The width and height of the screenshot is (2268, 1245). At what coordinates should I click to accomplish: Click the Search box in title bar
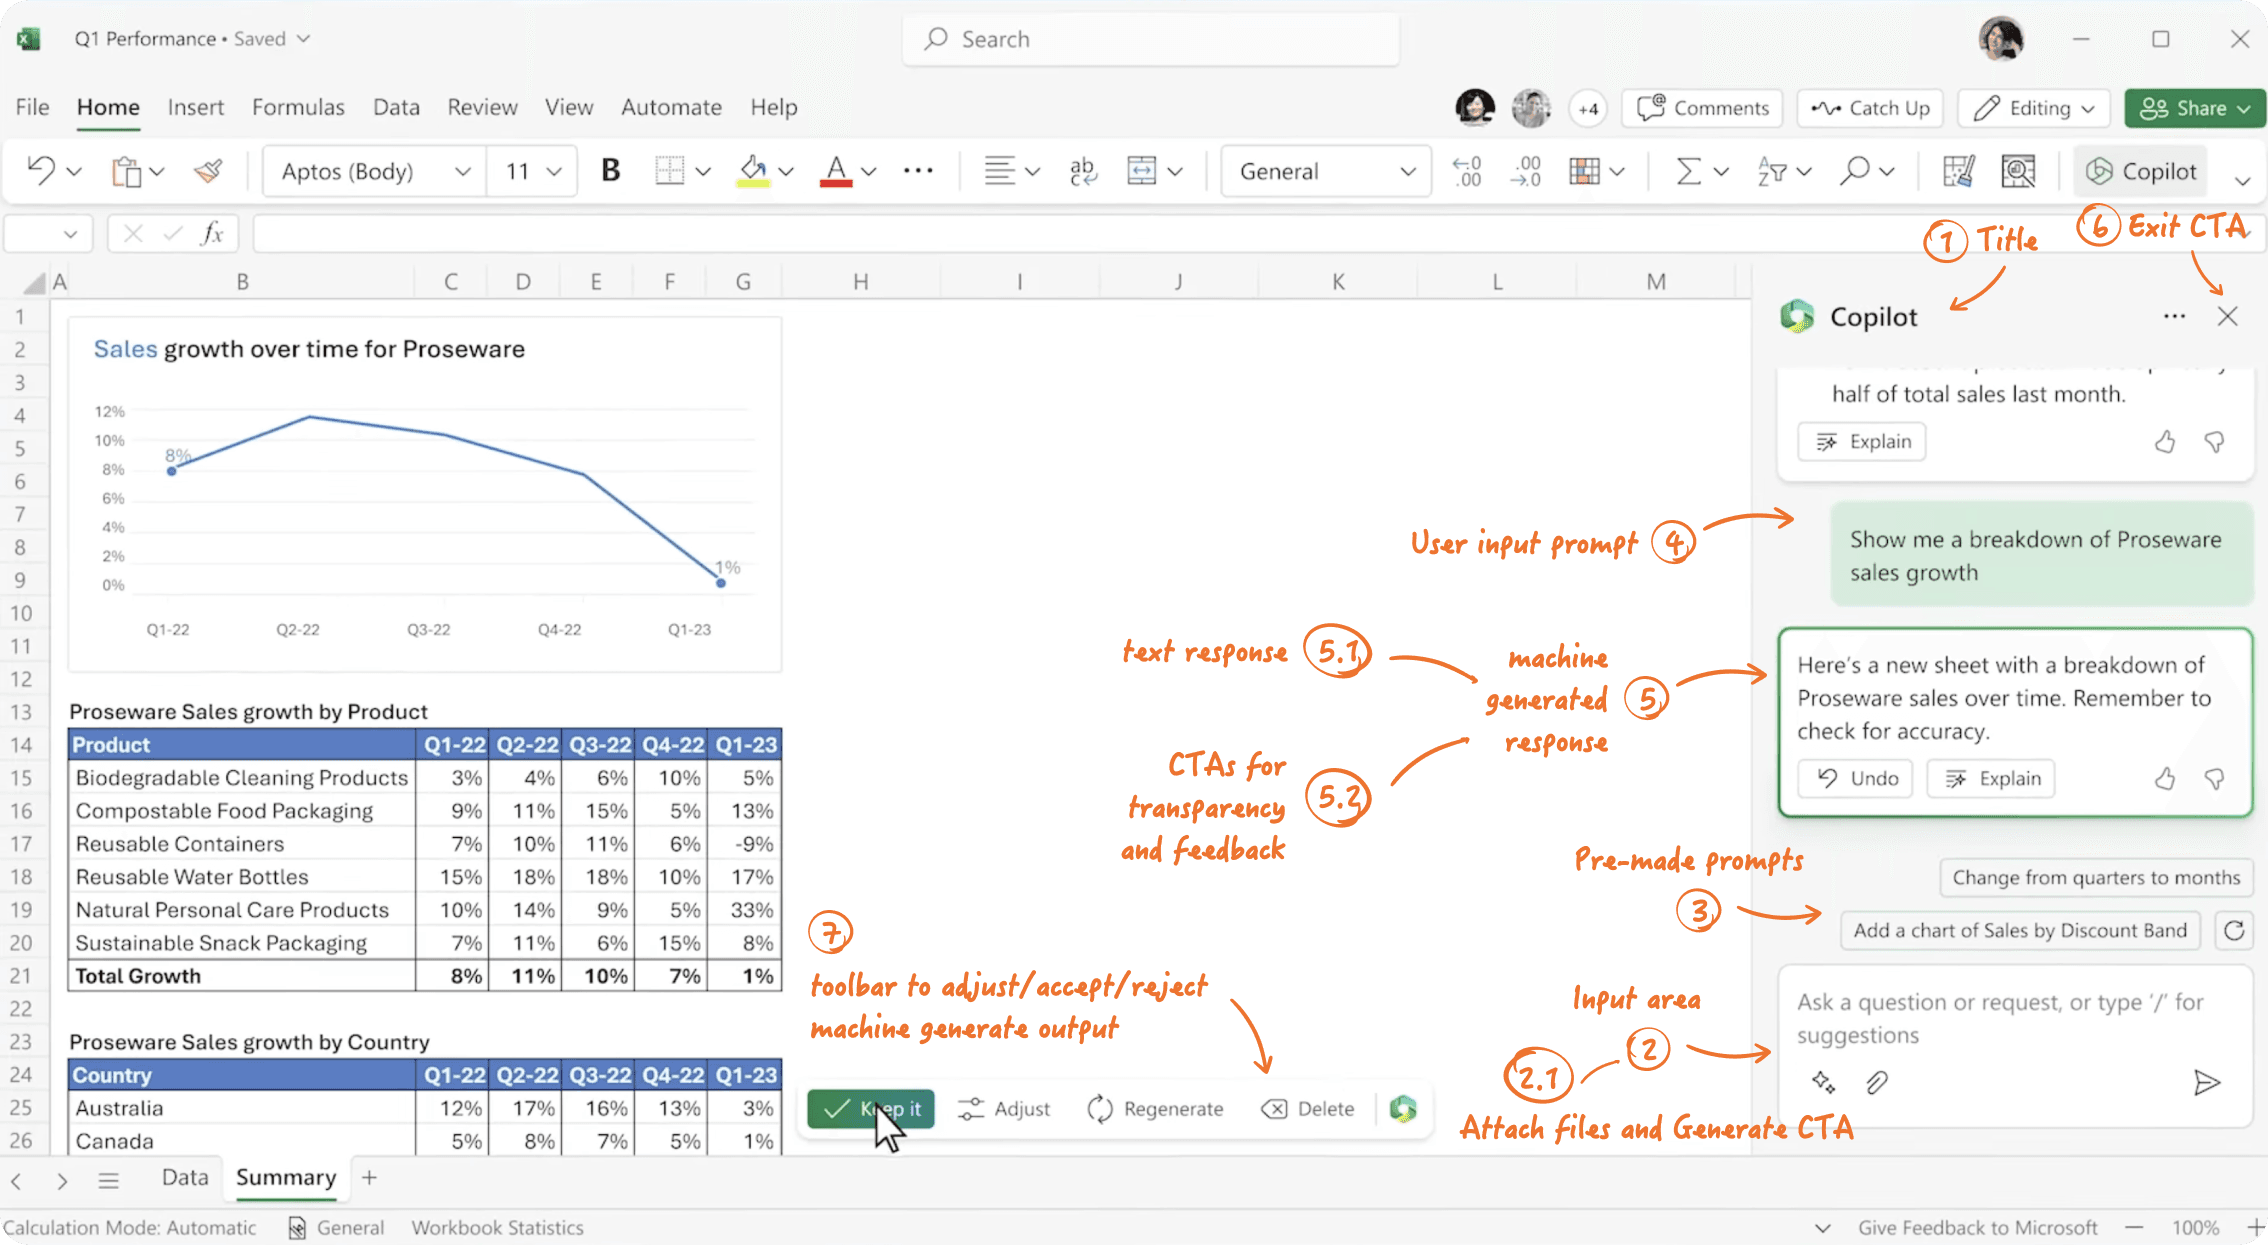(x=1150, y=39)
